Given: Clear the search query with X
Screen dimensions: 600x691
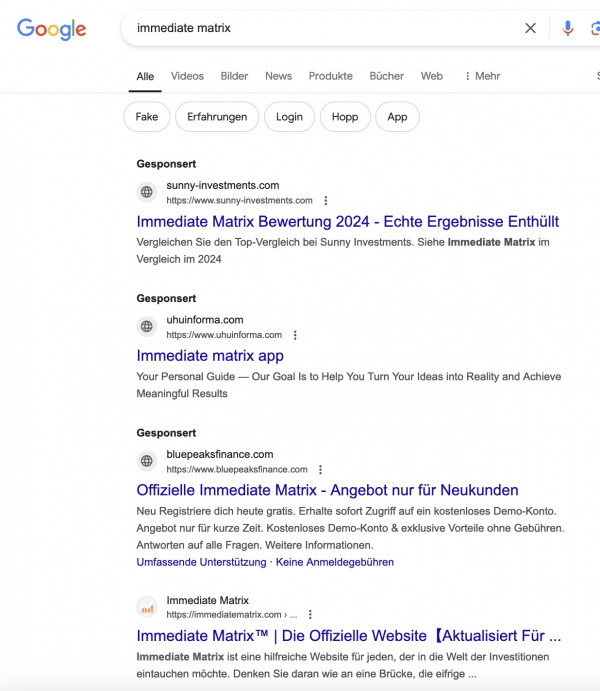Looking at the screenshot, I should [x=530, y=28].
